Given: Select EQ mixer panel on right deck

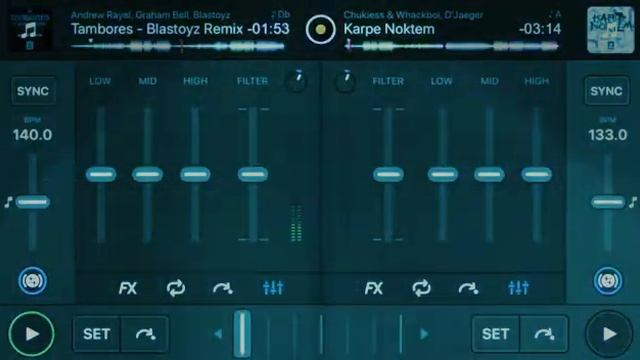Looking at the screenshot, I should coord(519,288).
